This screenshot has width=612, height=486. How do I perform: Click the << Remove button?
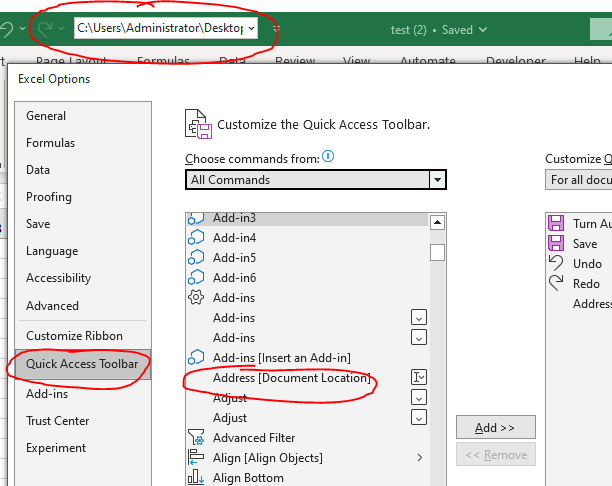tap(495, 454)
